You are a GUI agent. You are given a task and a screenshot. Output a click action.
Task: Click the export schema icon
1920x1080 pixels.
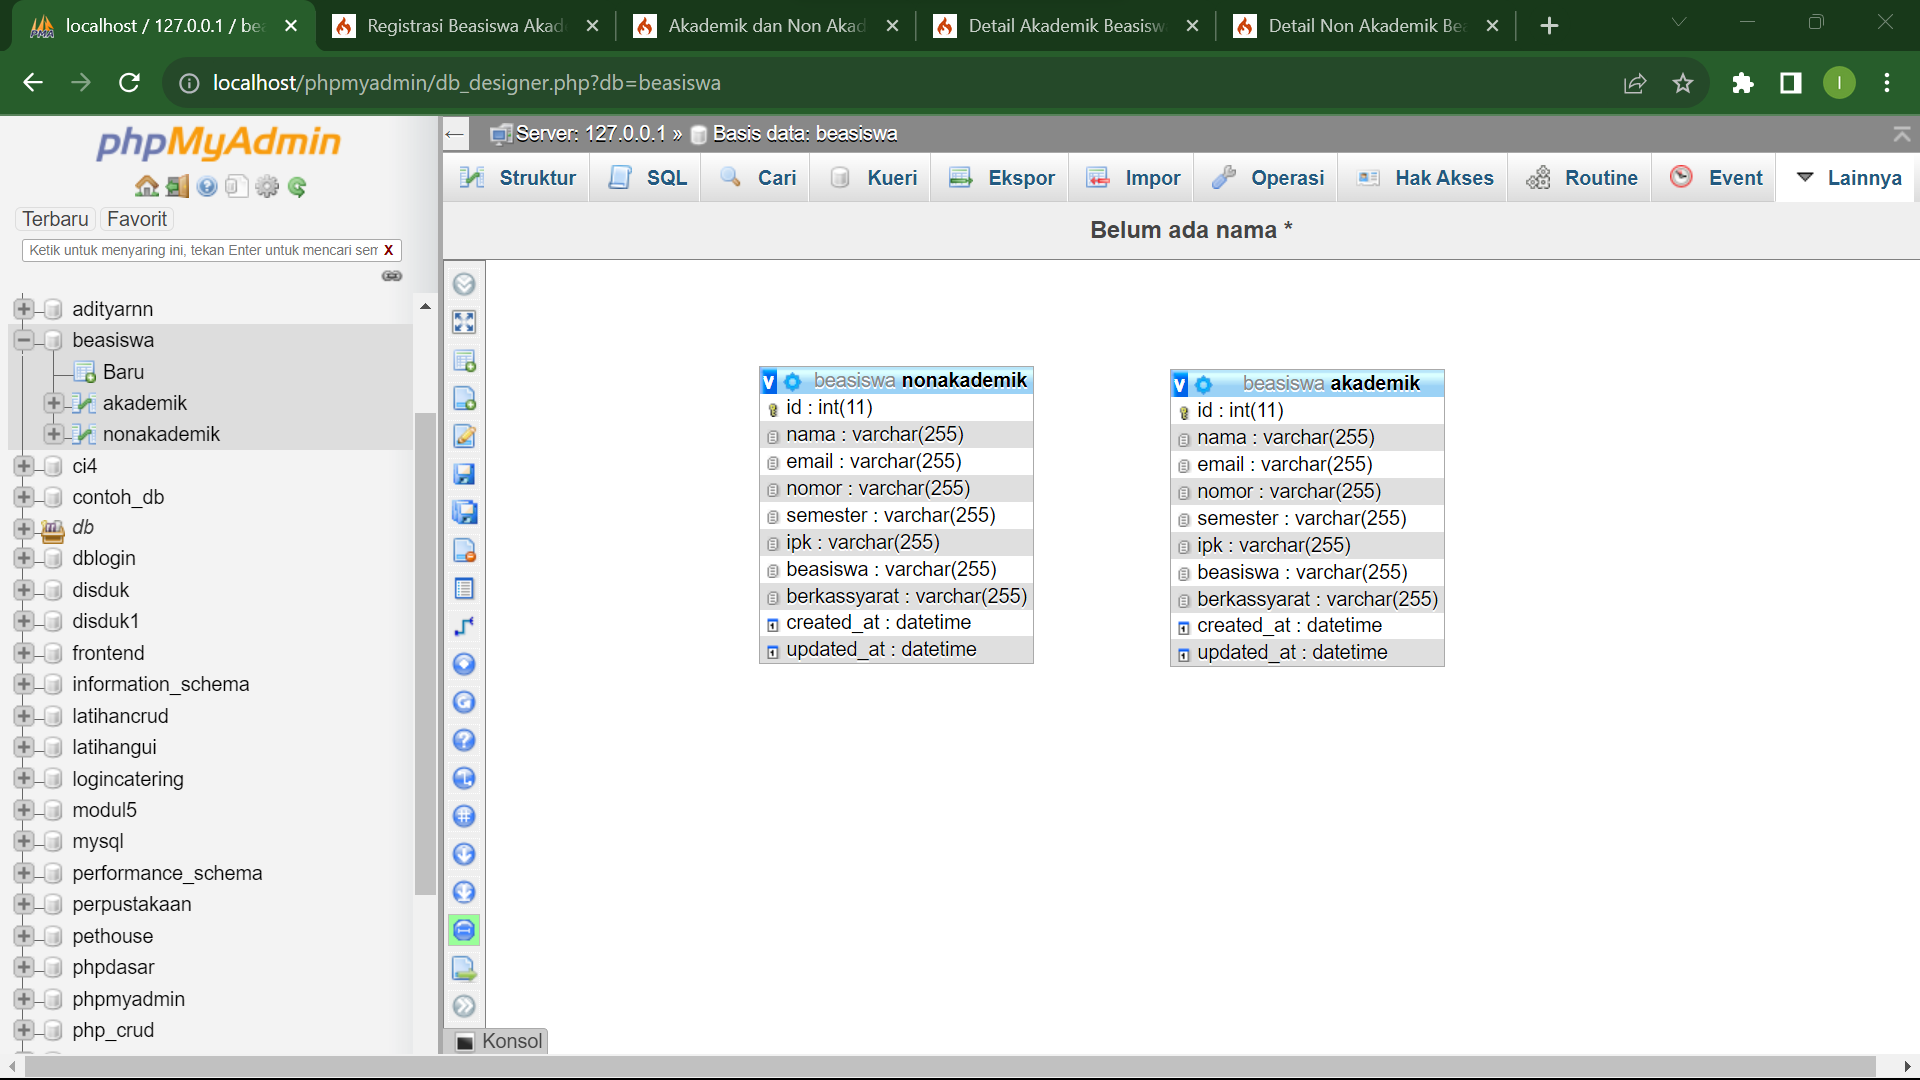click(464, 968)
